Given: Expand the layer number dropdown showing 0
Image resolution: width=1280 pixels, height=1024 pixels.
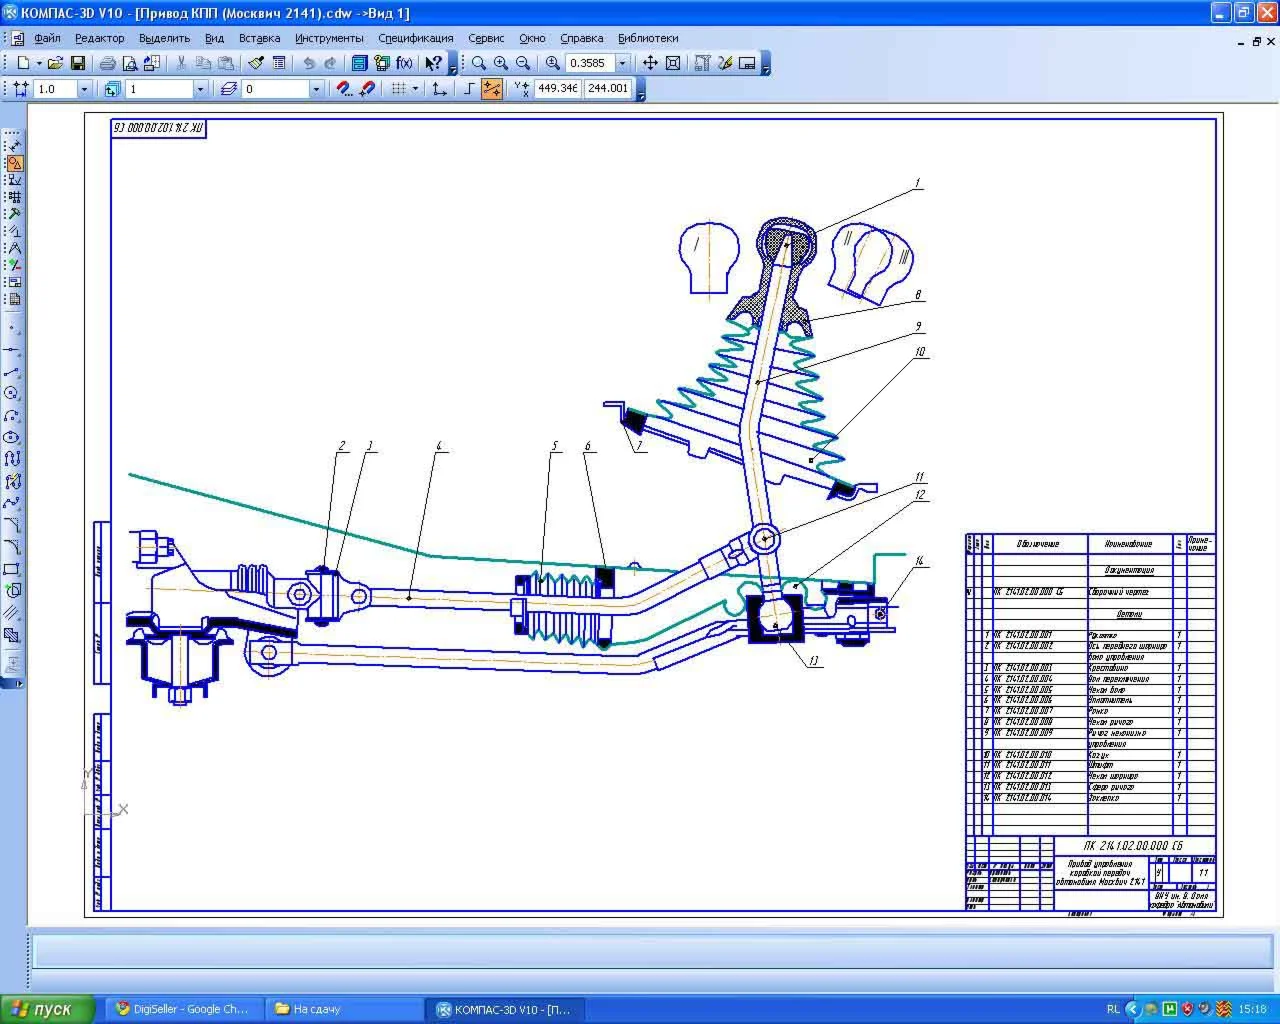Looking at the screenshot, I should point(316,89).
